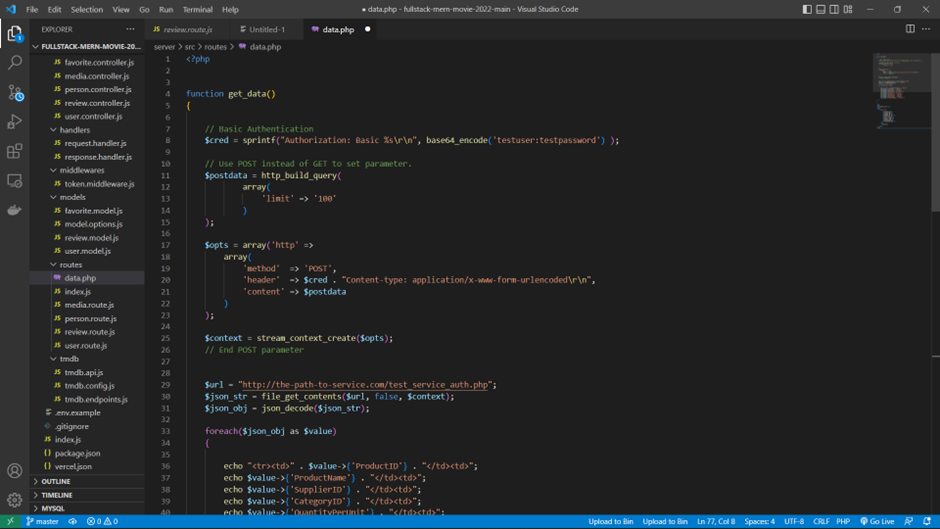Open the Selection menu
The height and width of the screenshot is (529, 940).
tap(87, 9)
